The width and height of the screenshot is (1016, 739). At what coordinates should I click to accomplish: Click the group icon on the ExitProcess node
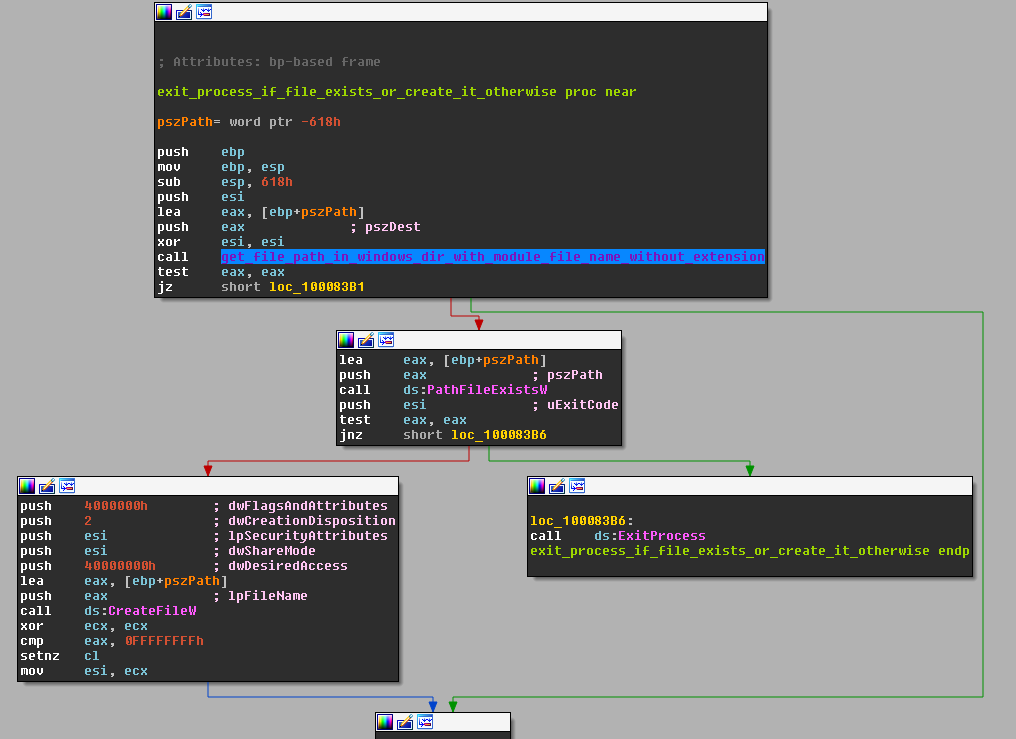point(577,486)
